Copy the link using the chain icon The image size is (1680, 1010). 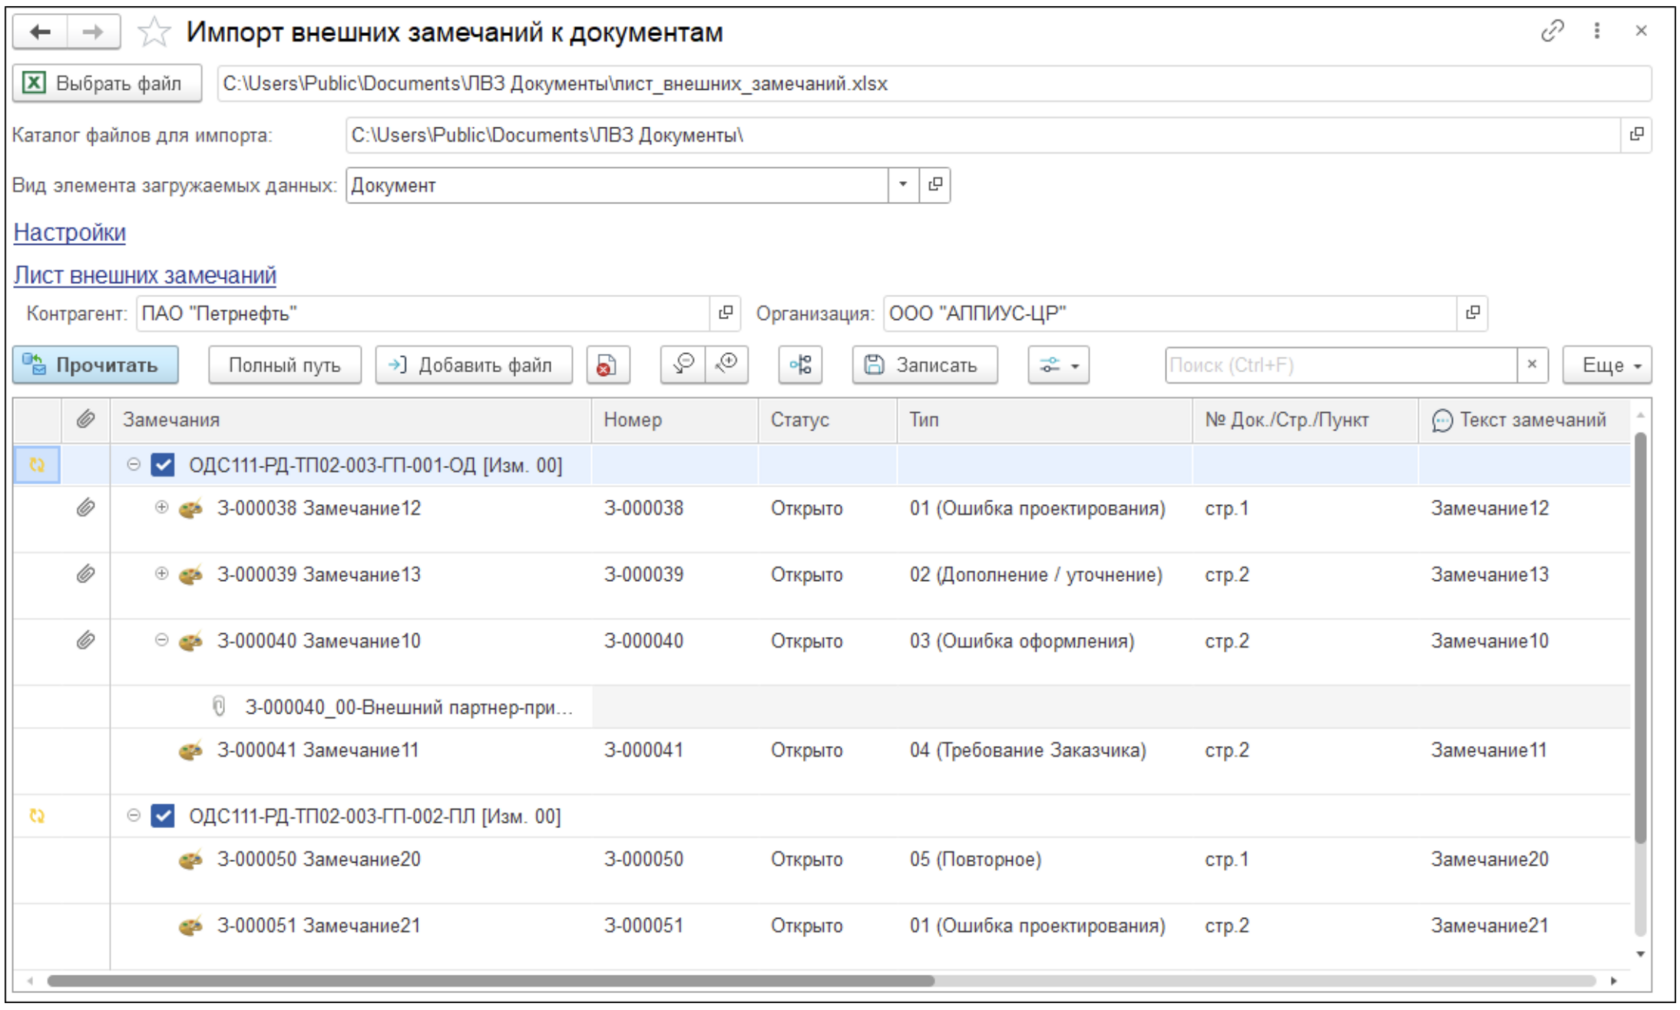(x=1552, y=32)
